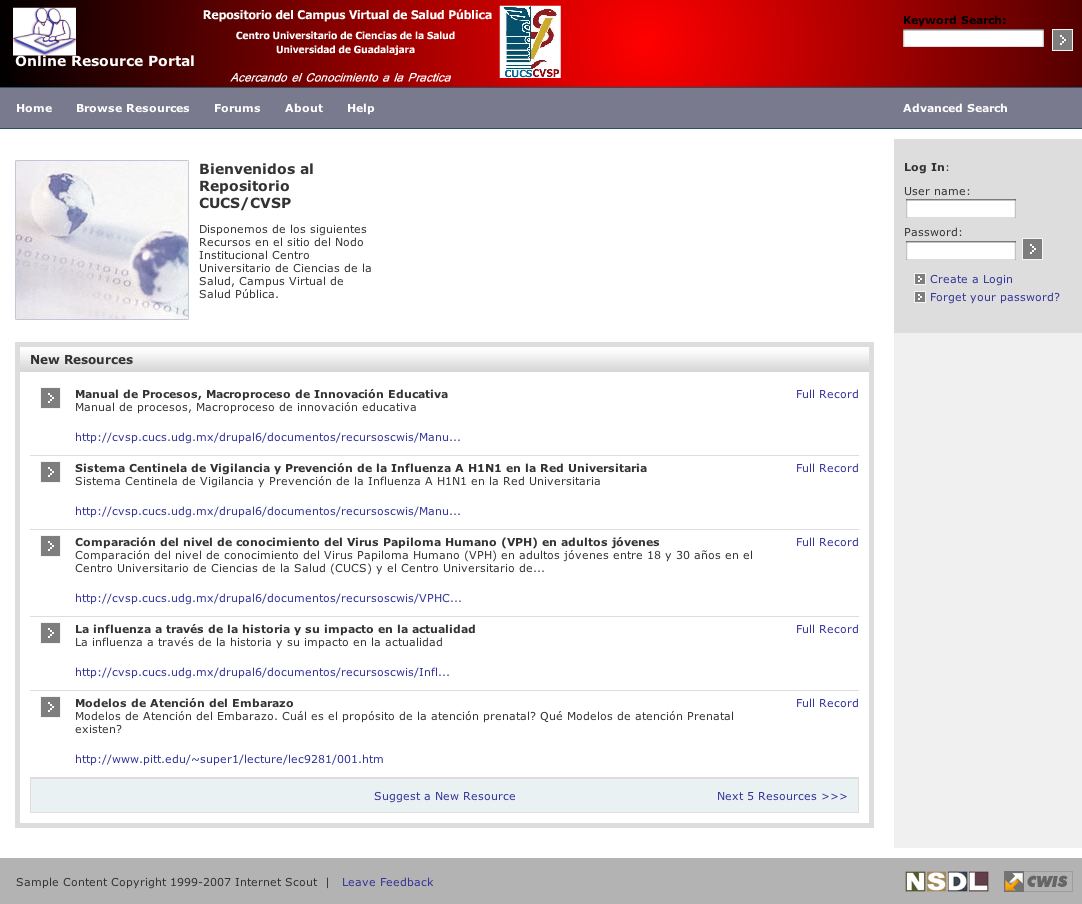This screenshot has height=904, width=1082.
Task: Click the login submit arrow beside Password
Action: click(1032, 249)
